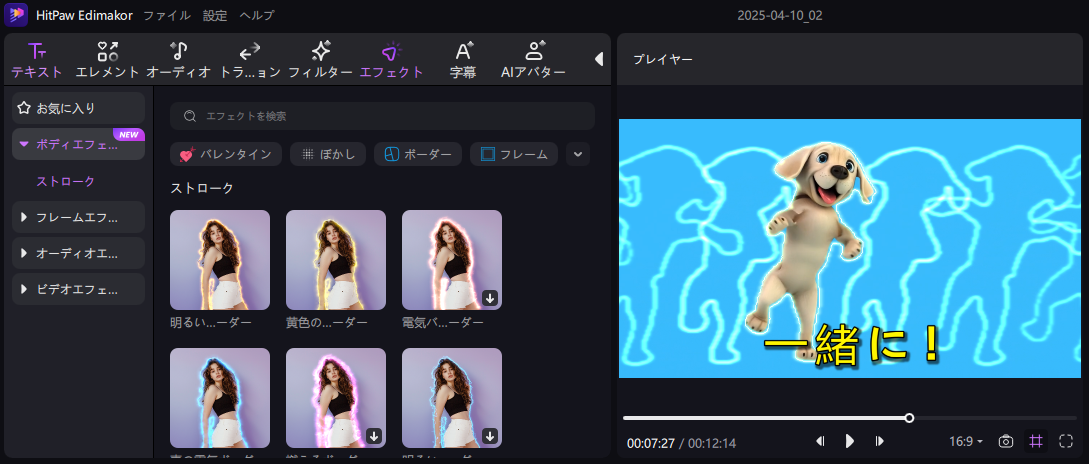Expand the オーディオエ… category

[x=78, y=253]
